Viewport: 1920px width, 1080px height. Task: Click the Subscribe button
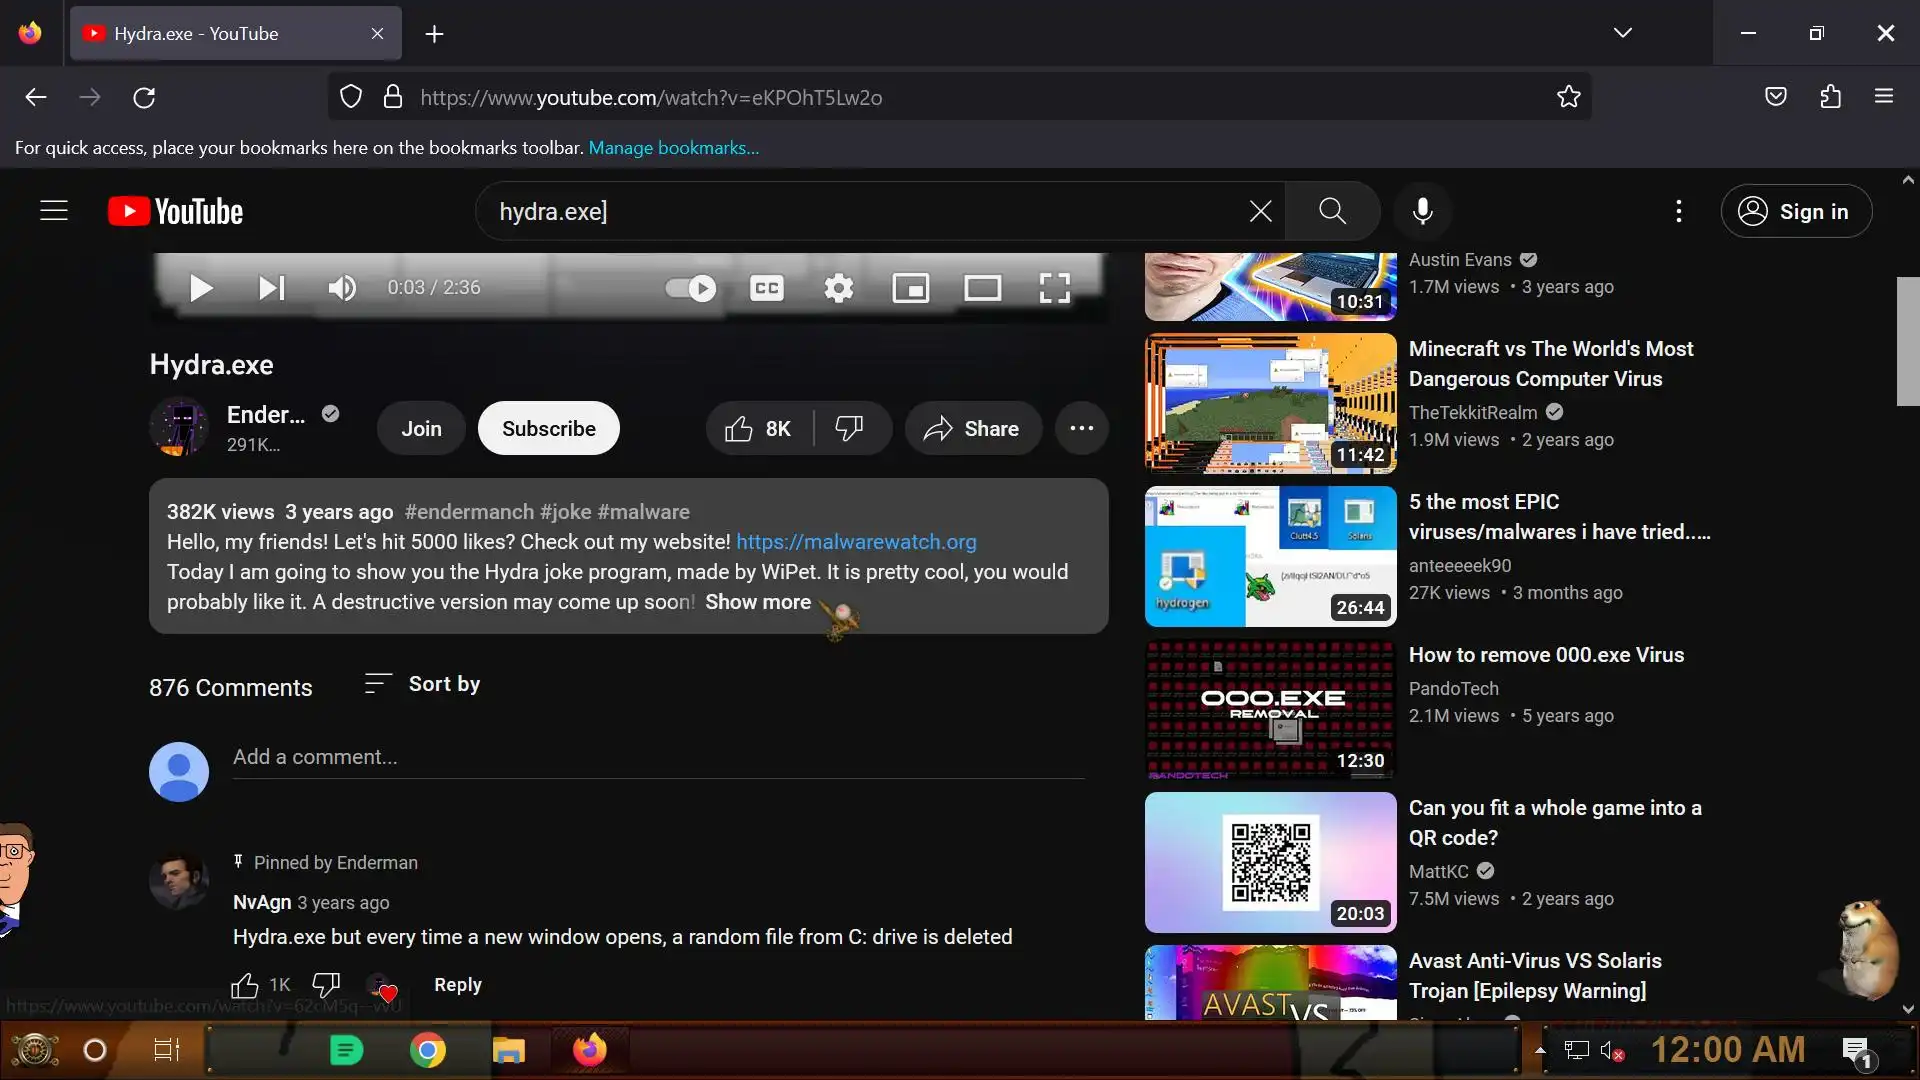(x=548, y=428)
